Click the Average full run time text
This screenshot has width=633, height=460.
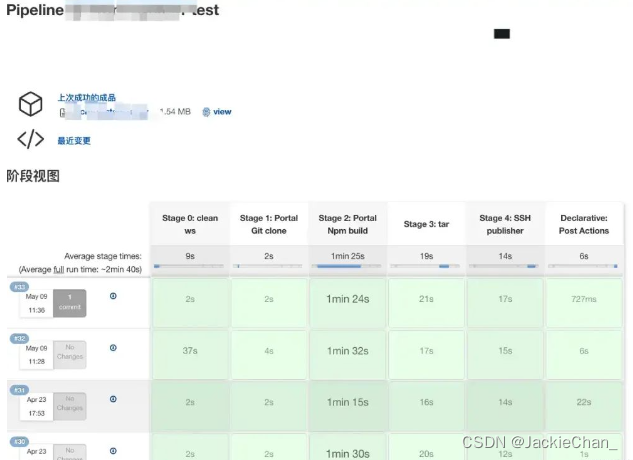pos(80,269)
